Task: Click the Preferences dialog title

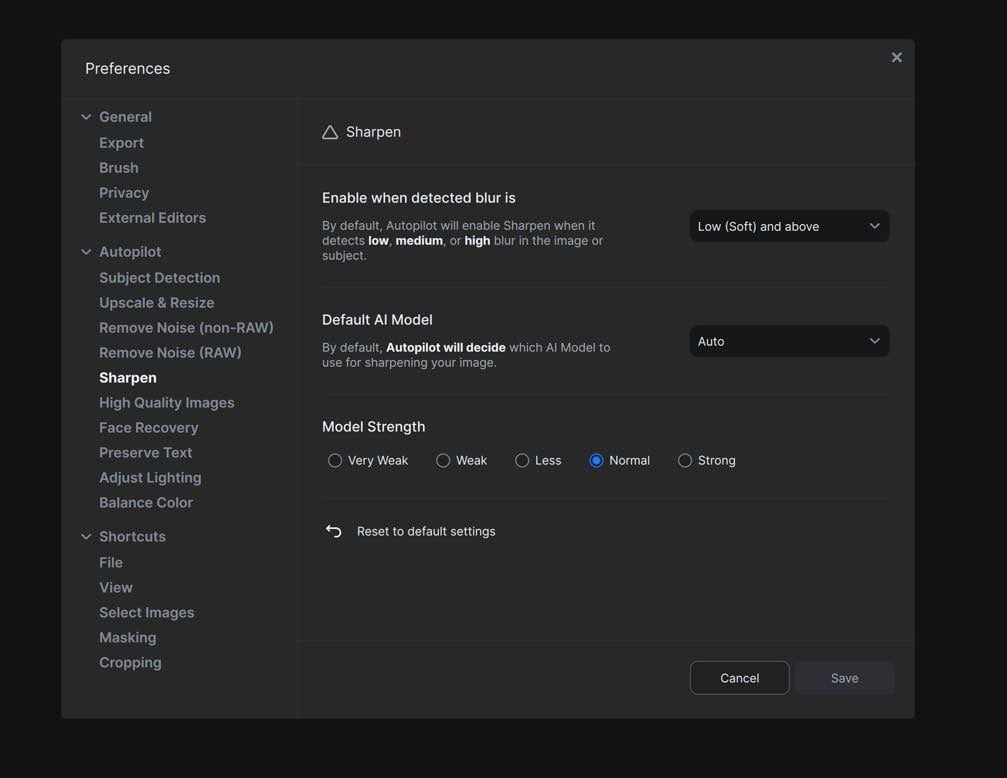Action: pyautogui.click(x=127, y=69)
